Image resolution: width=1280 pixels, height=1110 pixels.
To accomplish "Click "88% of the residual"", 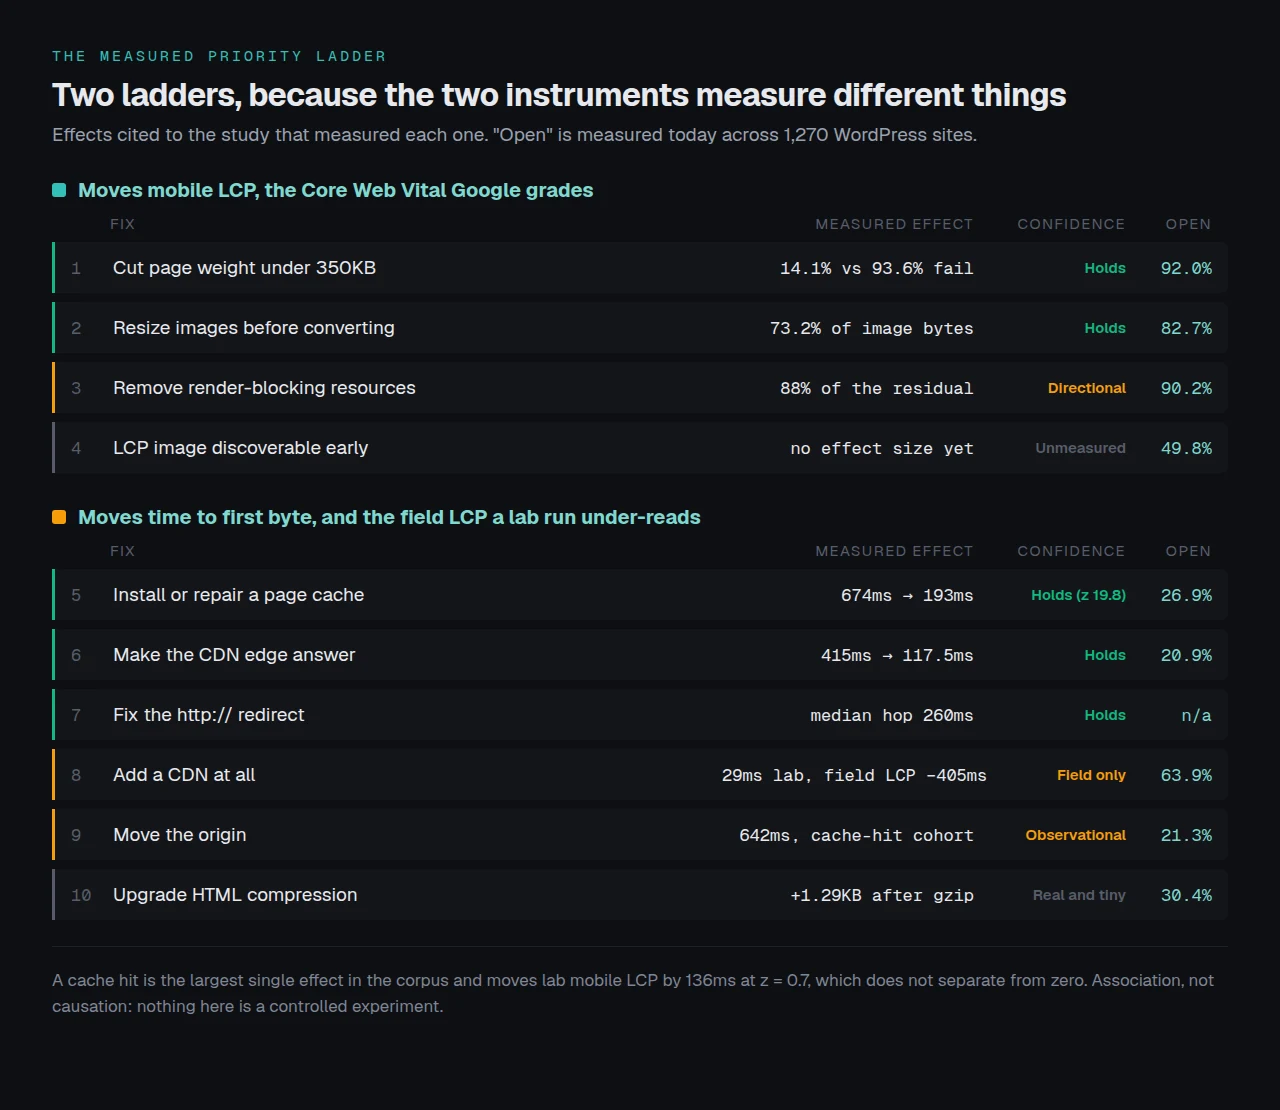I will 876,388.
